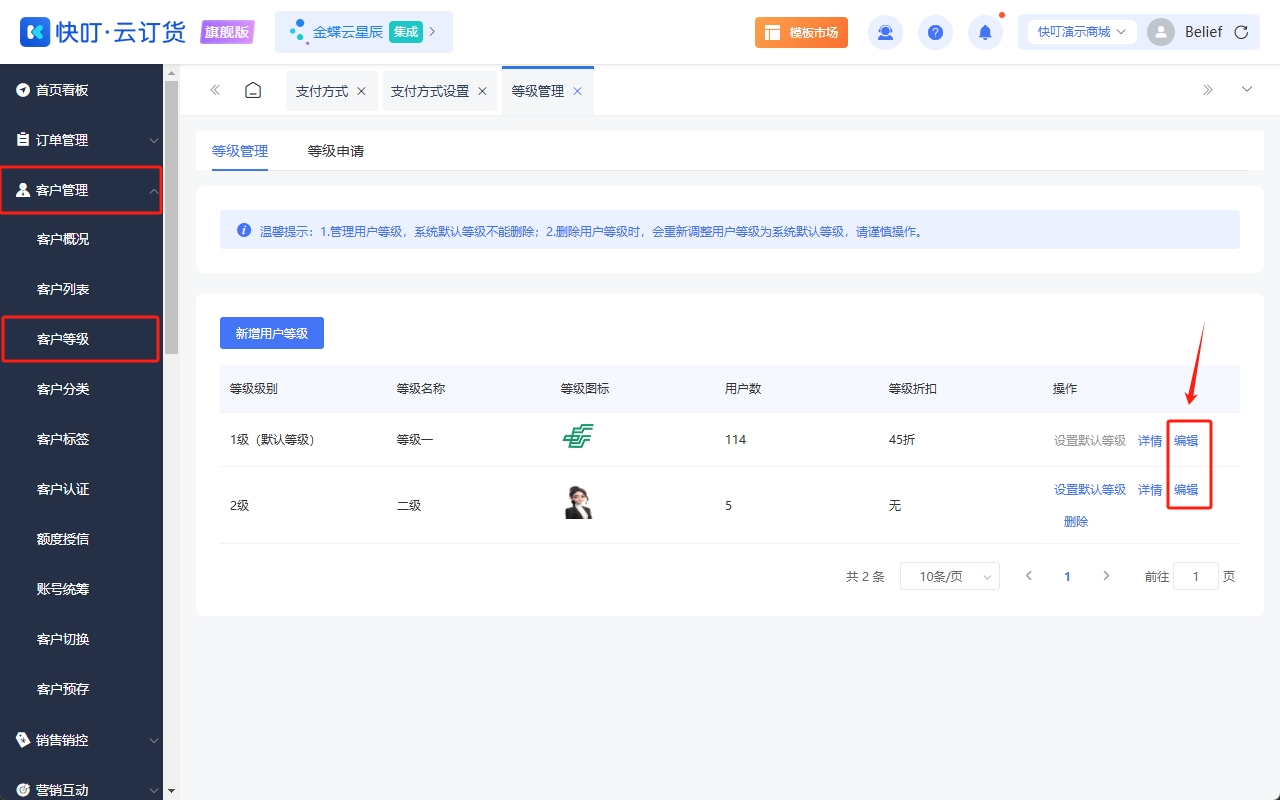Click the tab bar scroll-right double chevron

[1208, 90]
